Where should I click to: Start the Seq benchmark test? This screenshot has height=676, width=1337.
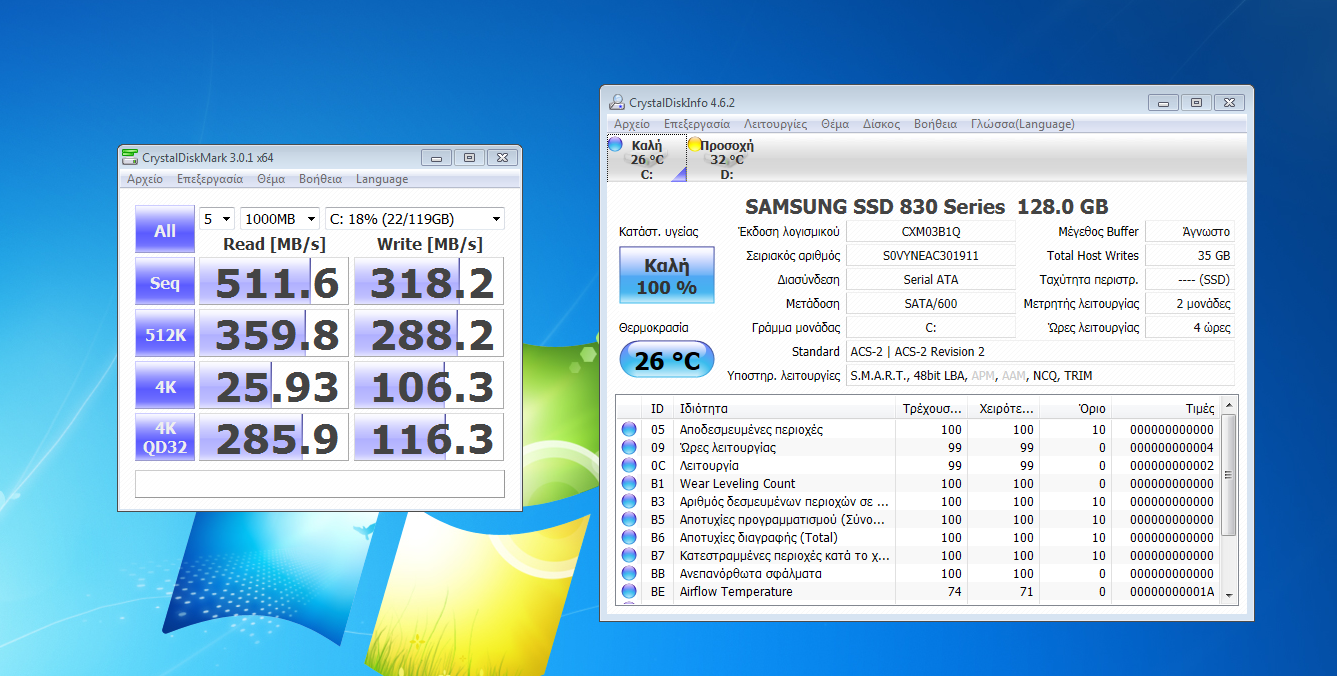pyautogui.click(x=165, y=283)
